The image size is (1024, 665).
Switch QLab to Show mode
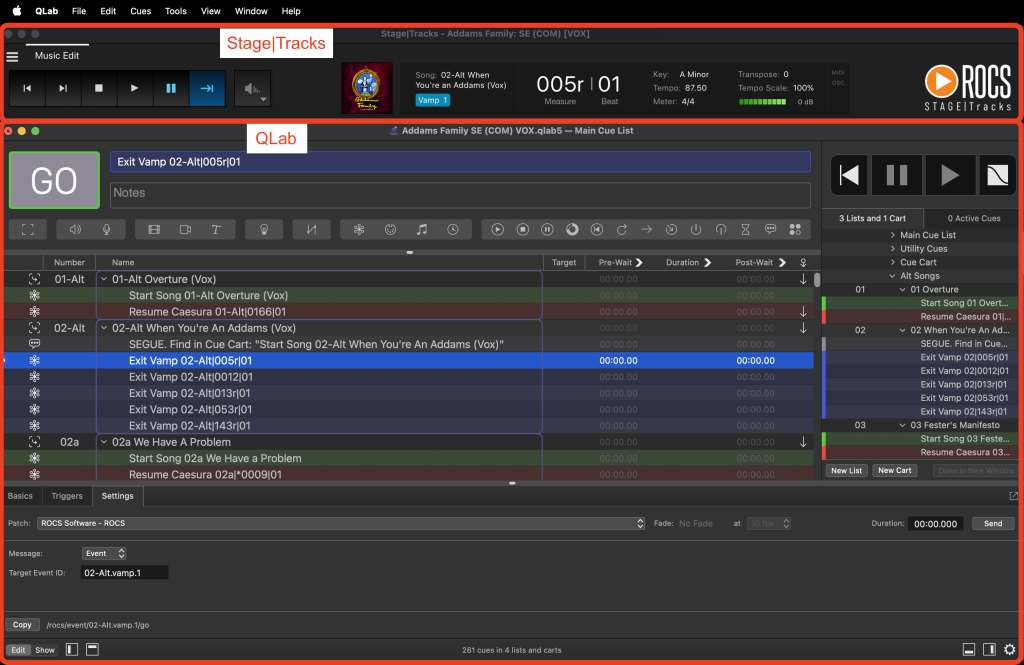pos(45,650)
